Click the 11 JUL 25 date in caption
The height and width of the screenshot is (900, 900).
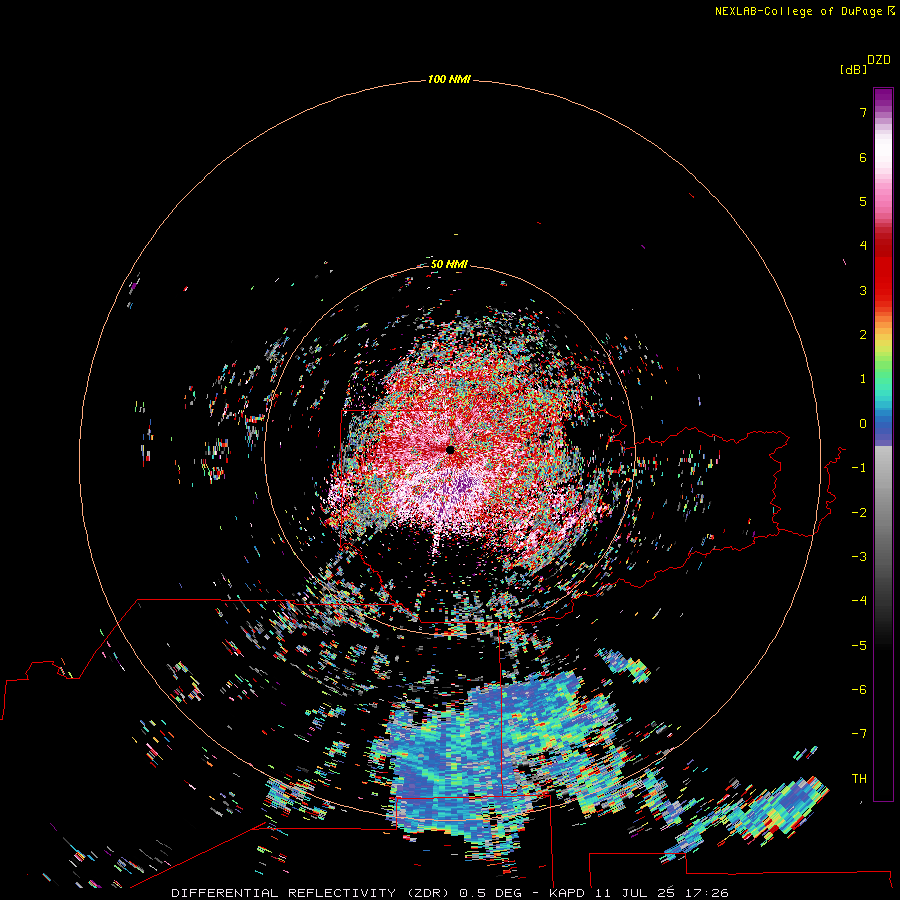pyautogui.click(x=635, y=893)
